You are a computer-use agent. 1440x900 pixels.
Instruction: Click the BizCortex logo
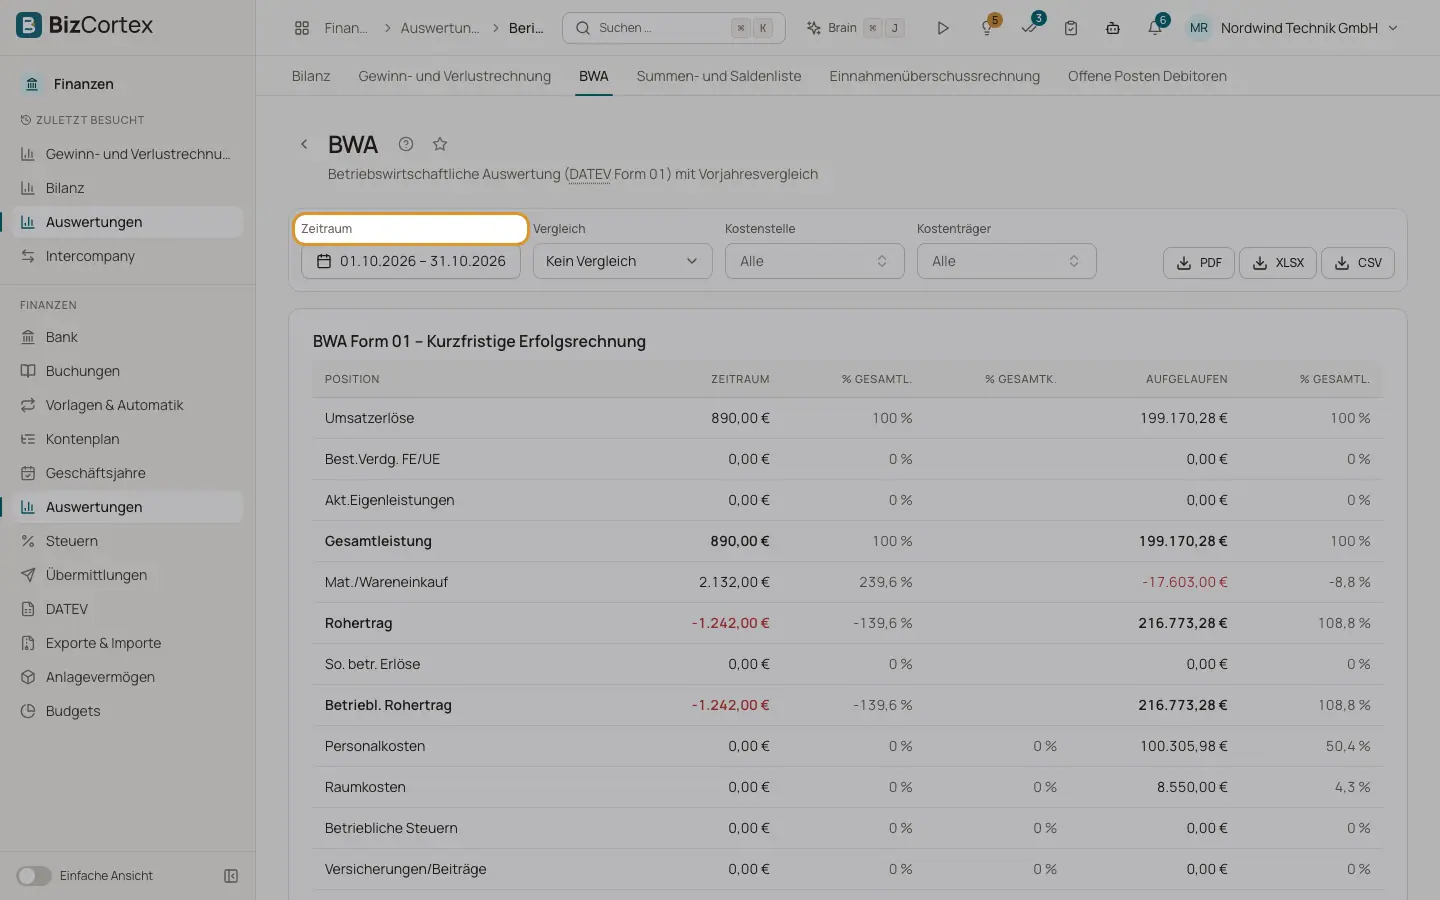[x=85, y=25]
